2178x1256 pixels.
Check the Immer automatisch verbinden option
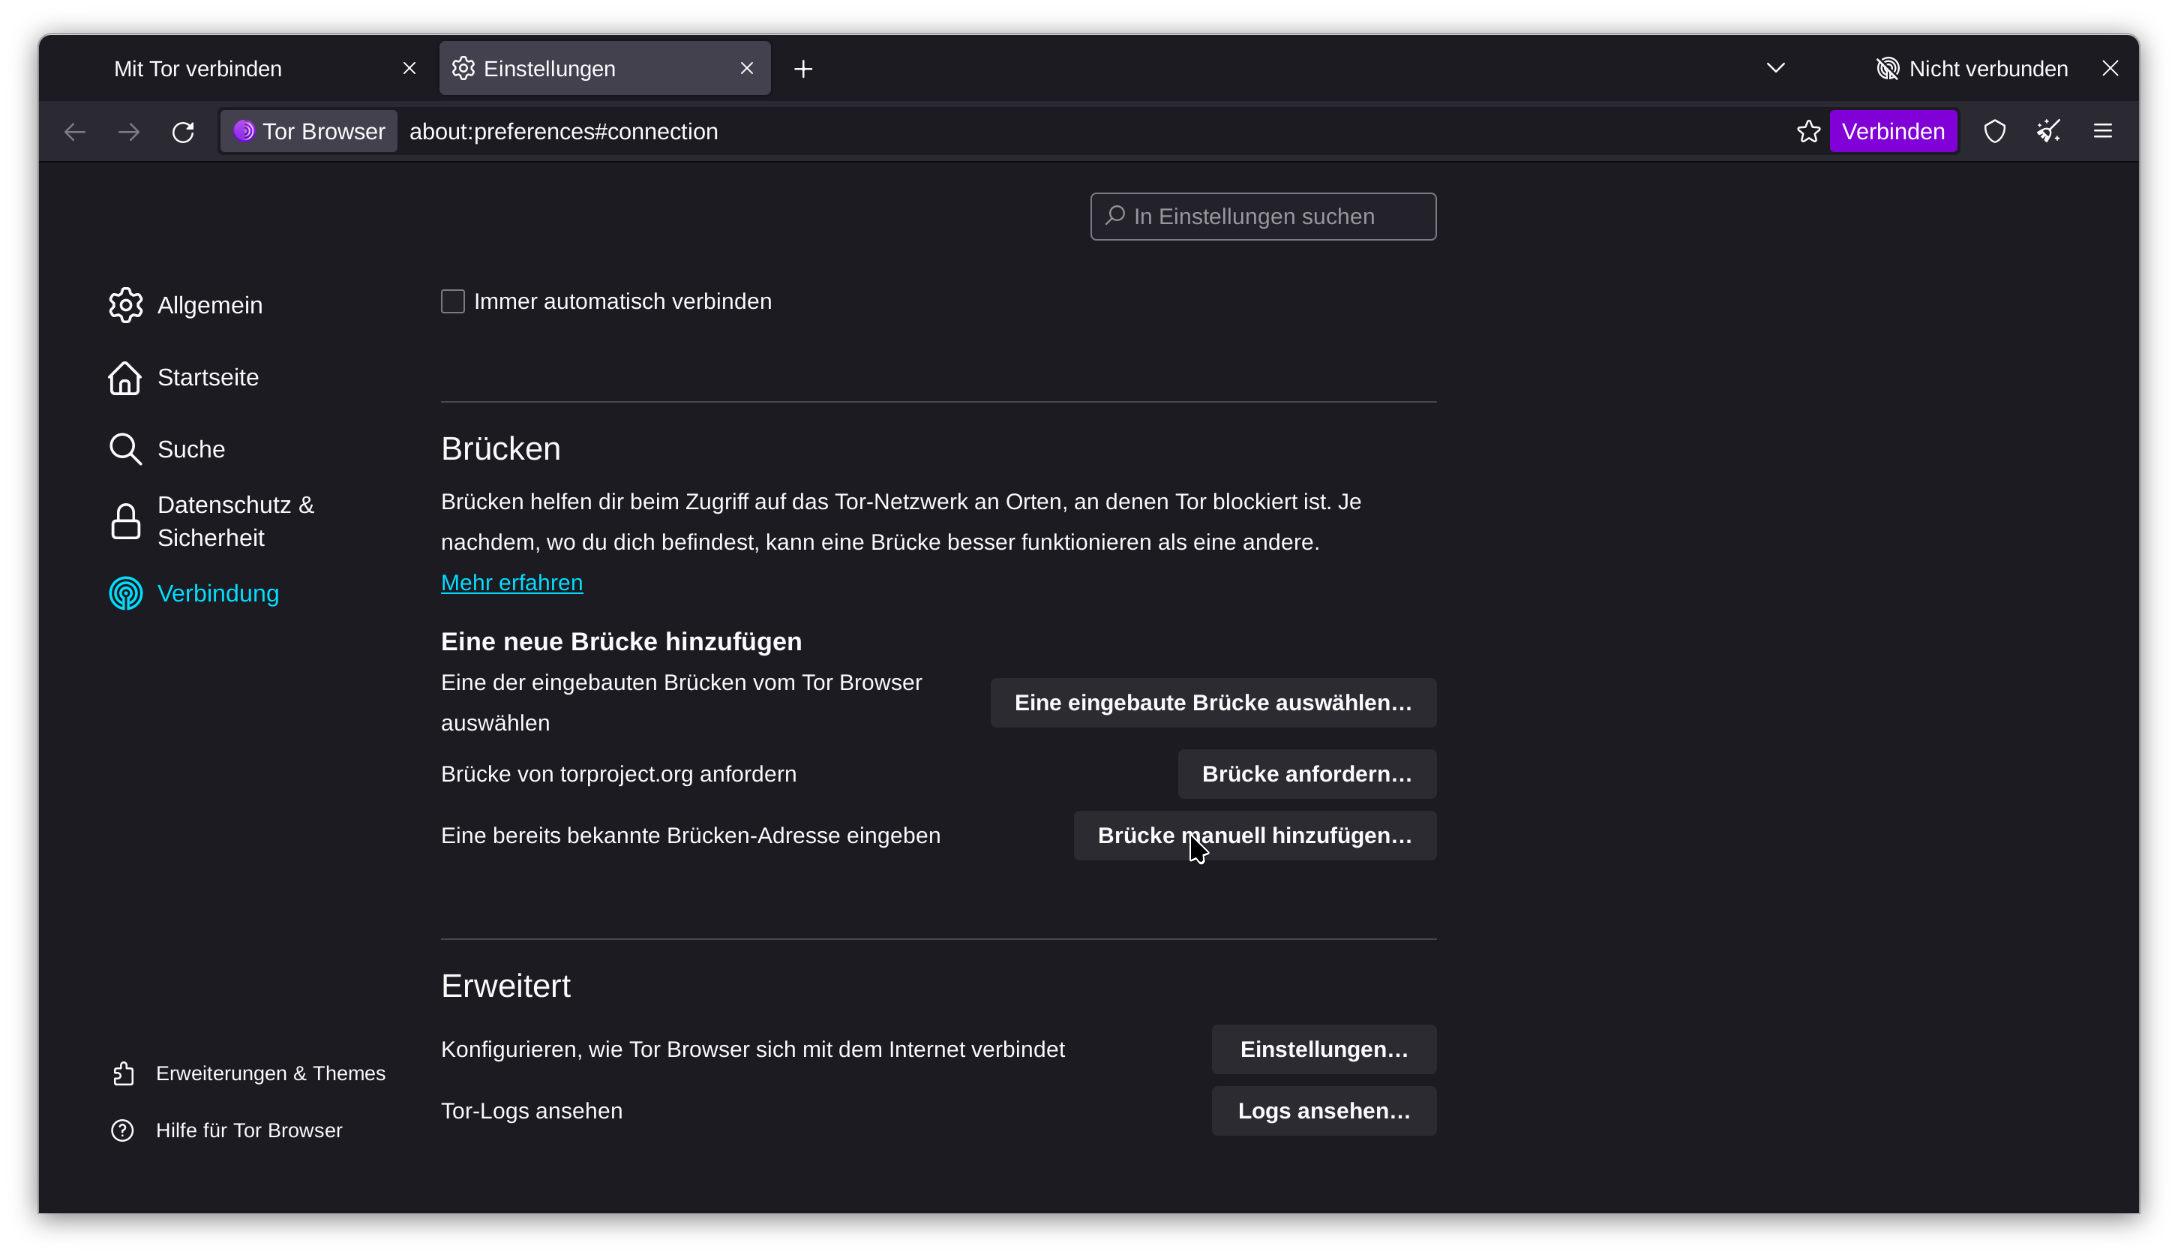coord(452,301)
